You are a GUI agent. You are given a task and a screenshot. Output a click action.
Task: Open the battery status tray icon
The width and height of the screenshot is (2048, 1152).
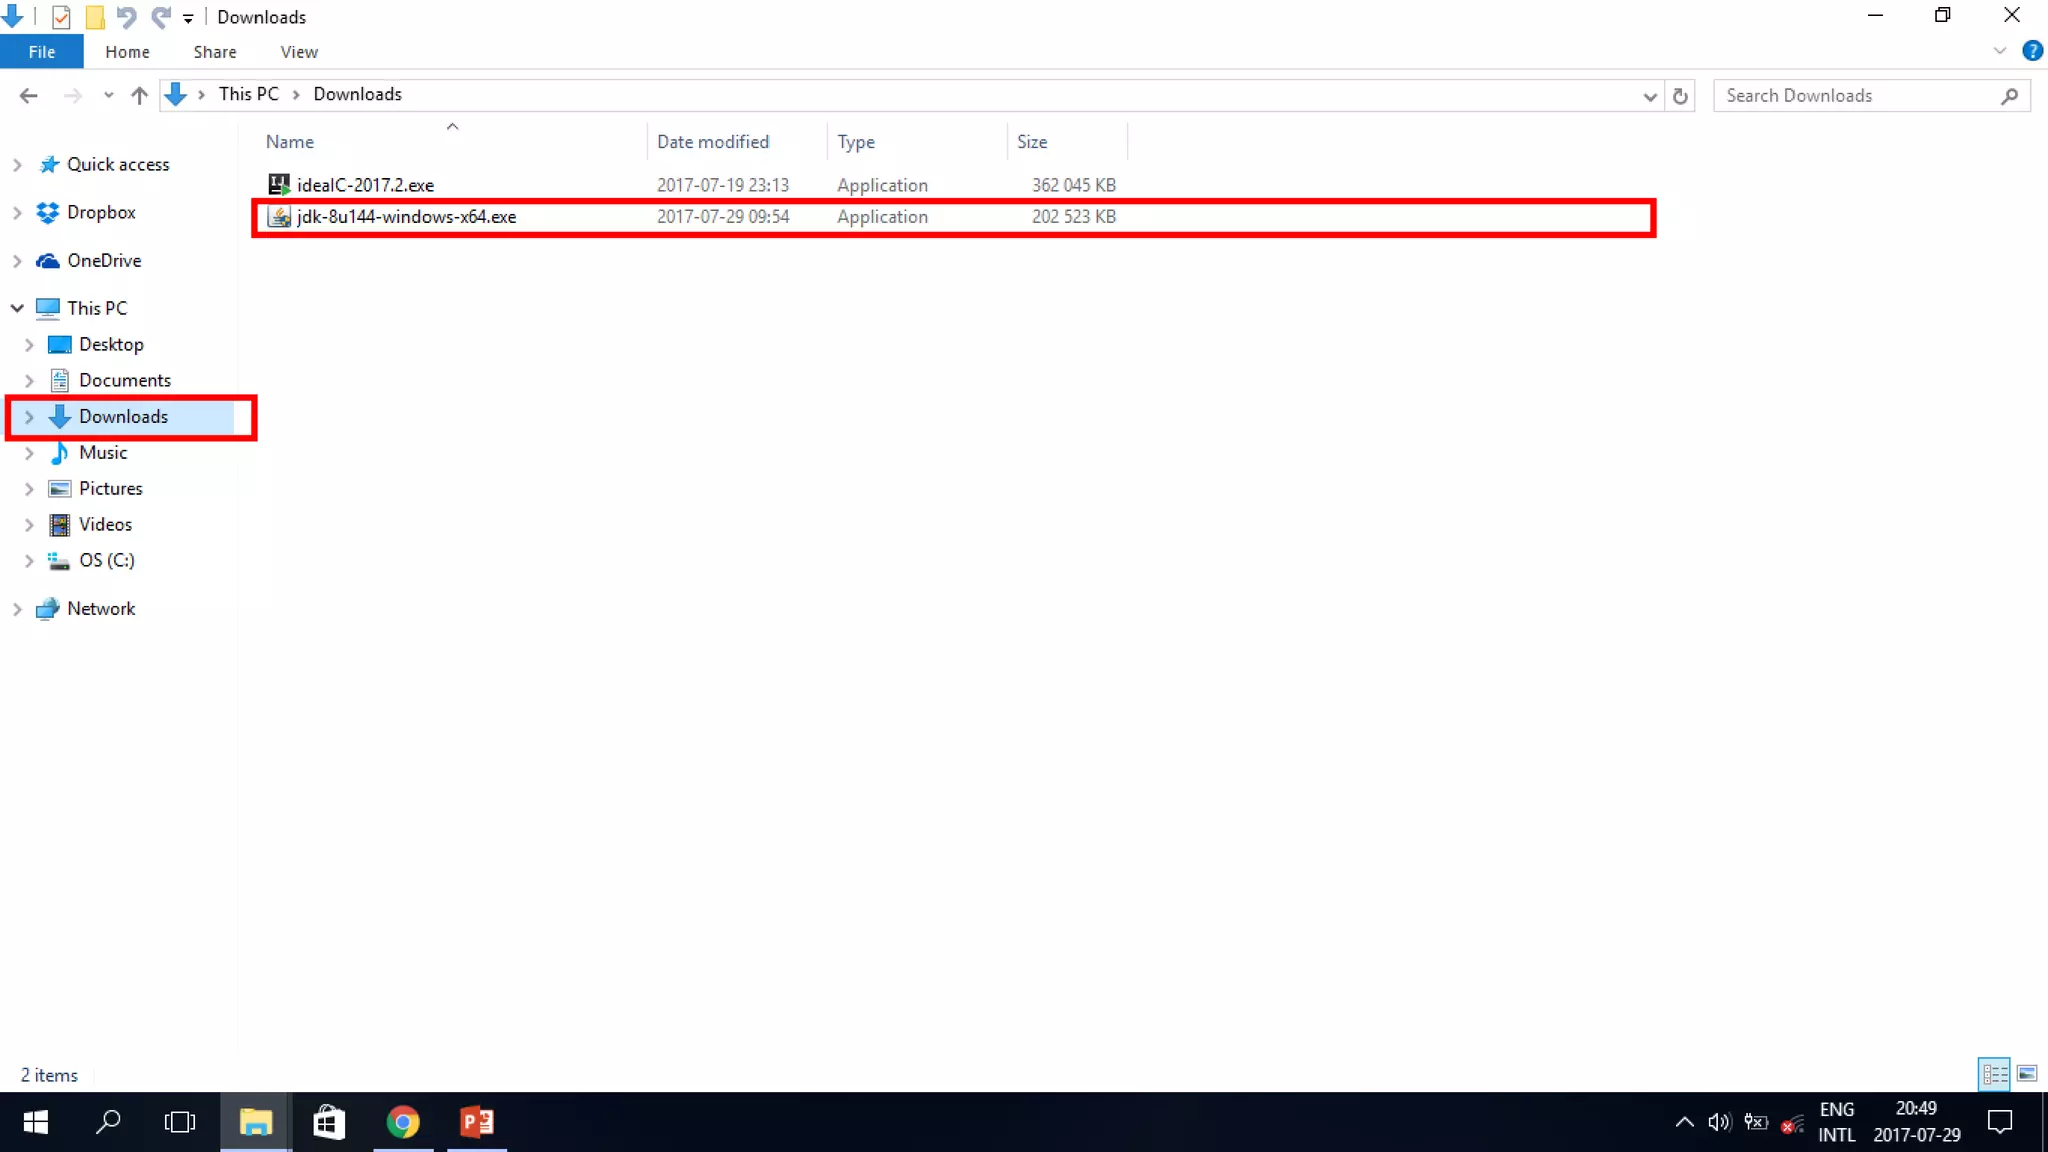coord(1756,1122)
